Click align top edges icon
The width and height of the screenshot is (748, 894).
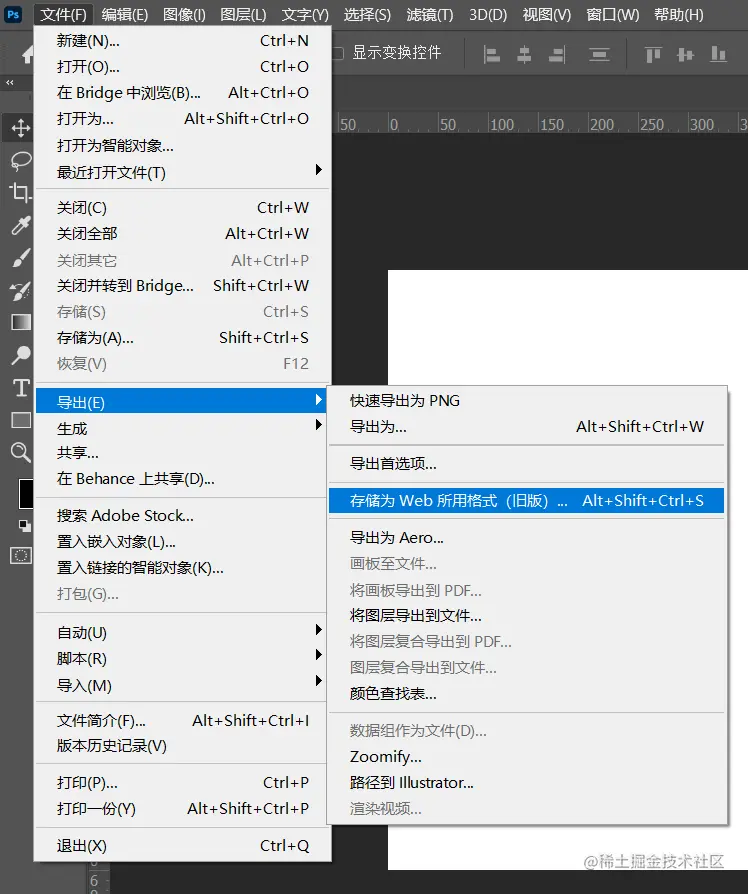(653, 55)
